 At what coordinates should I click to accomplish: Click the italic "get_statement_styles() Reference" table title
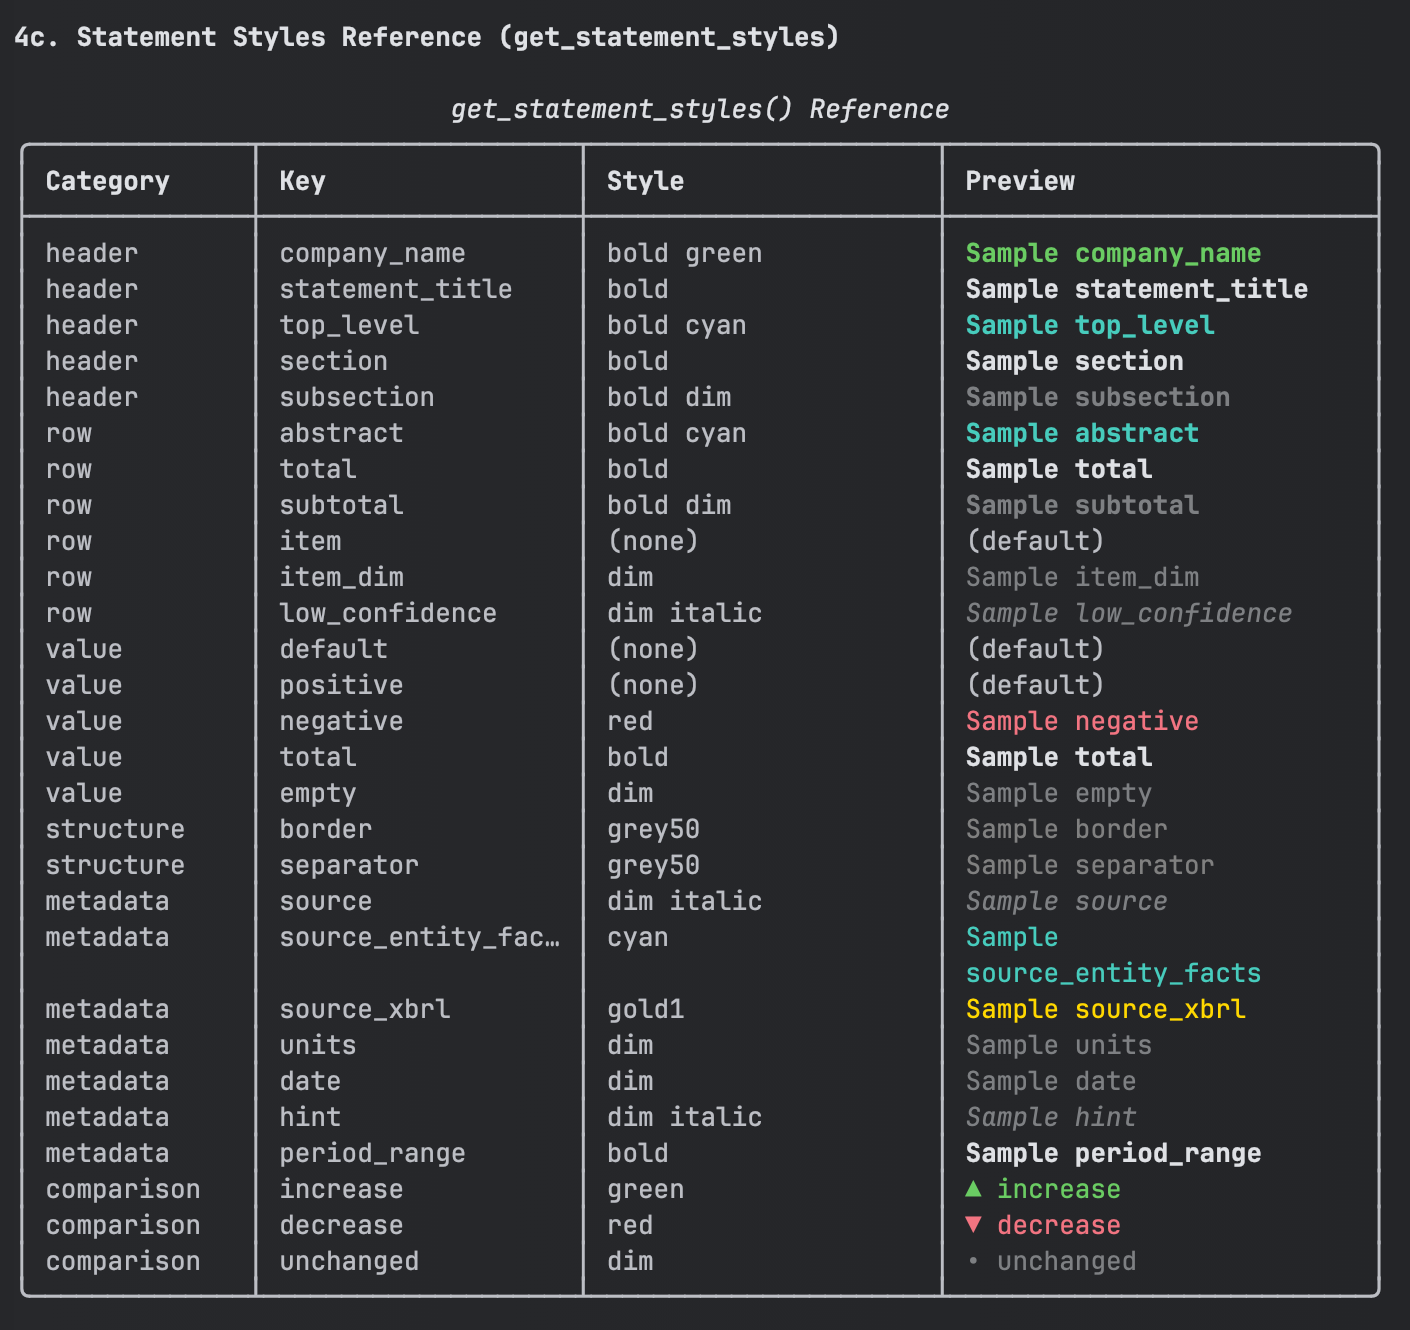699,109
